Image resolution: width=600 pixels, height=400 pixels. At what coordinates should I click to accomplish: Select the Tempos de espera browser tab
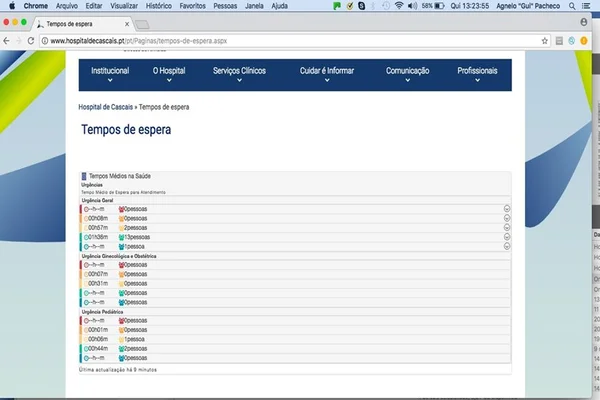82,24
